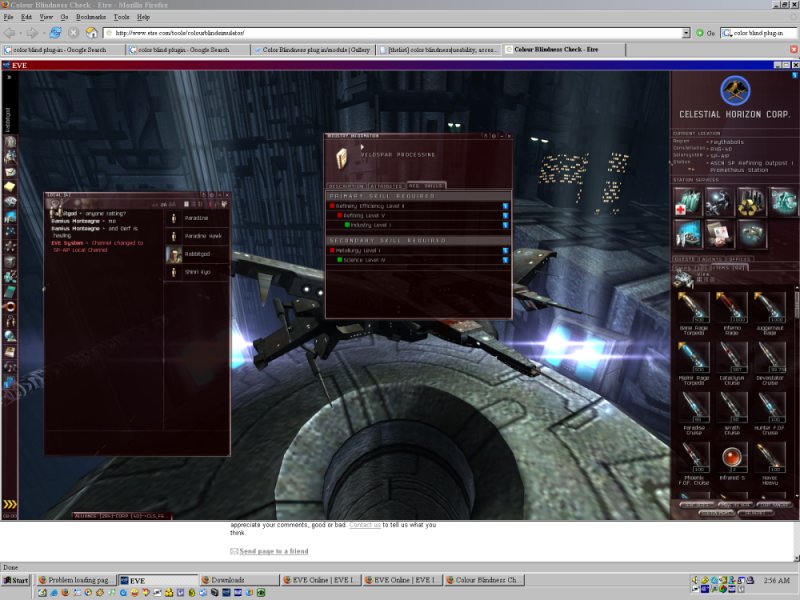Switch to Color Blindness plug-in/module Gallery tab
Screen dimensions: 800x600
(x=313, y=49)
